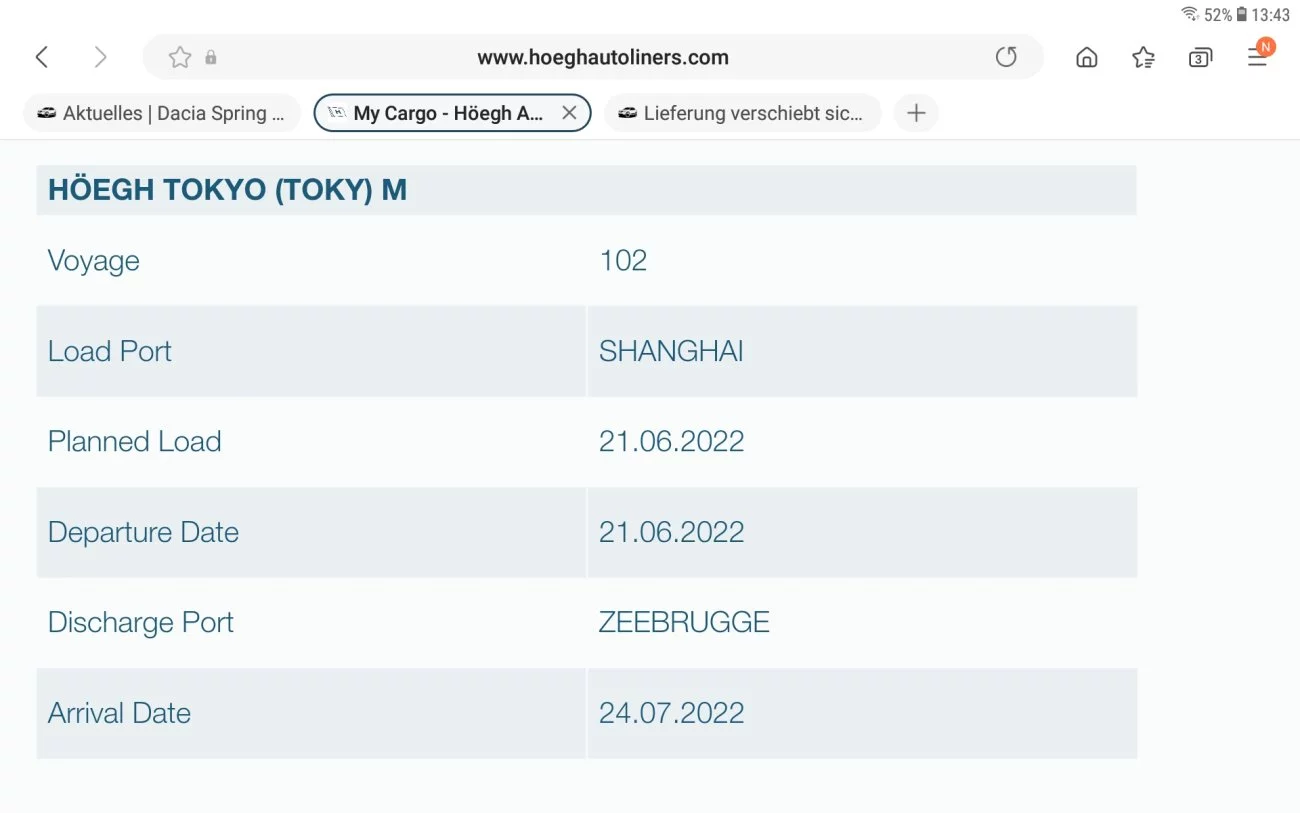Viewport: 1300px width, 813px height.
Task: Add a new browser tab
Action: [x=916, y=113]
